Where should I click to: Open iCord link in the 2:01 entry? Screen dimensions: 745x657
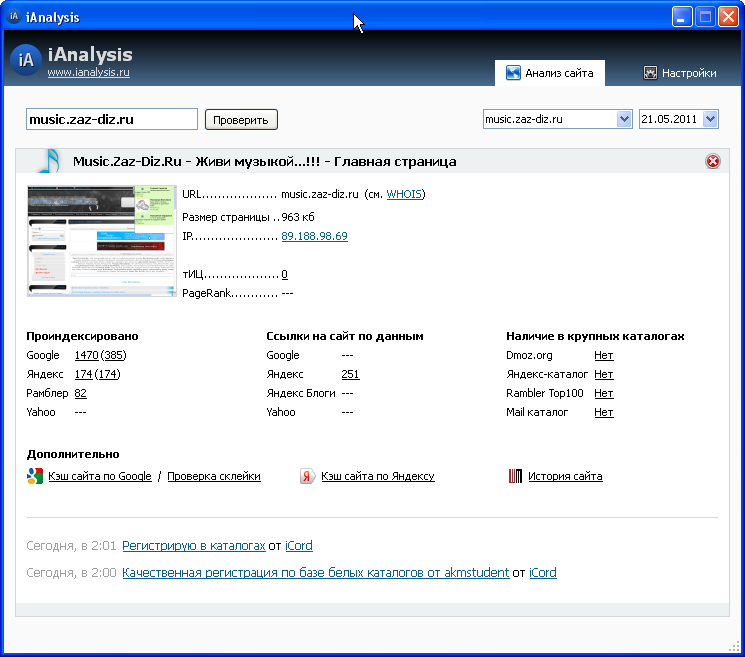pos(299,545)
